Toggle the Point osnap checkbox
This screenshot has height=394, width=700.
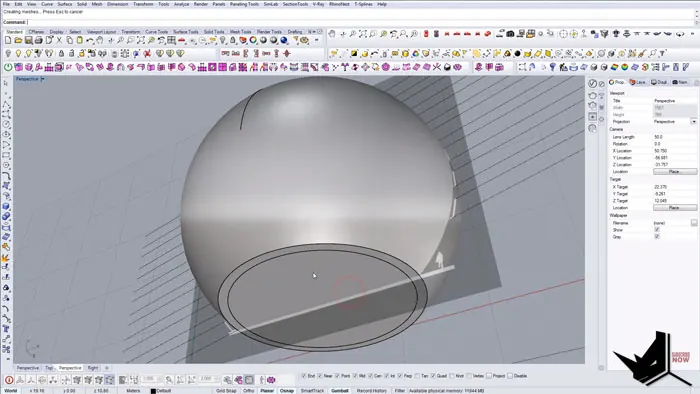point(337,376)
